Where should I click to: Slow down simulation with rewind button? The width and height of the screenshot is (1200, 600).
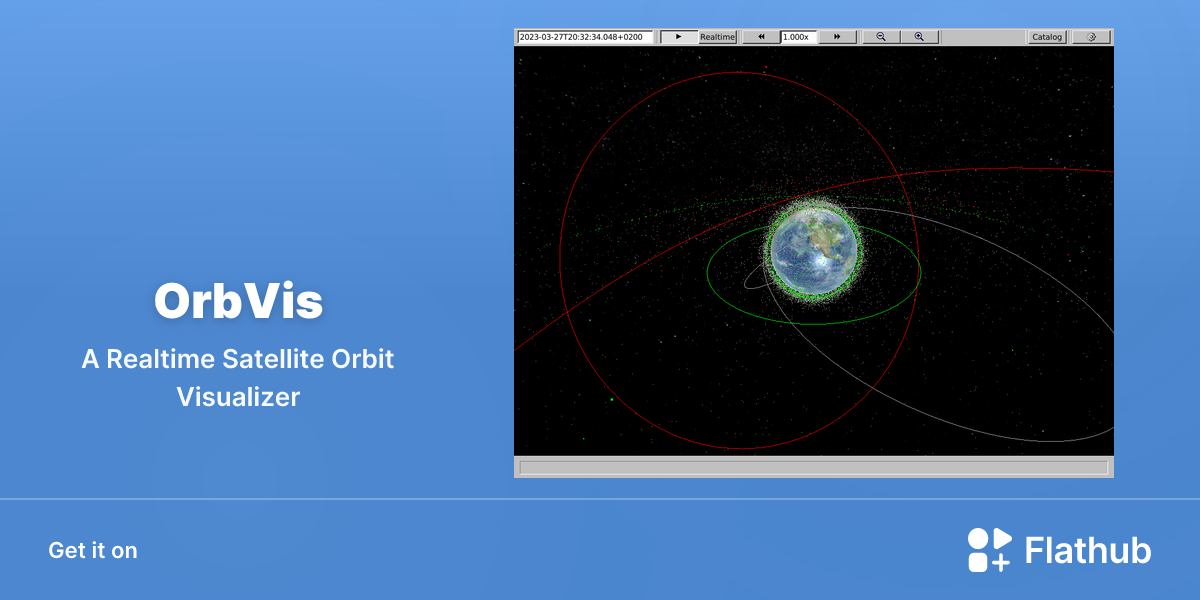click(761, 37)
